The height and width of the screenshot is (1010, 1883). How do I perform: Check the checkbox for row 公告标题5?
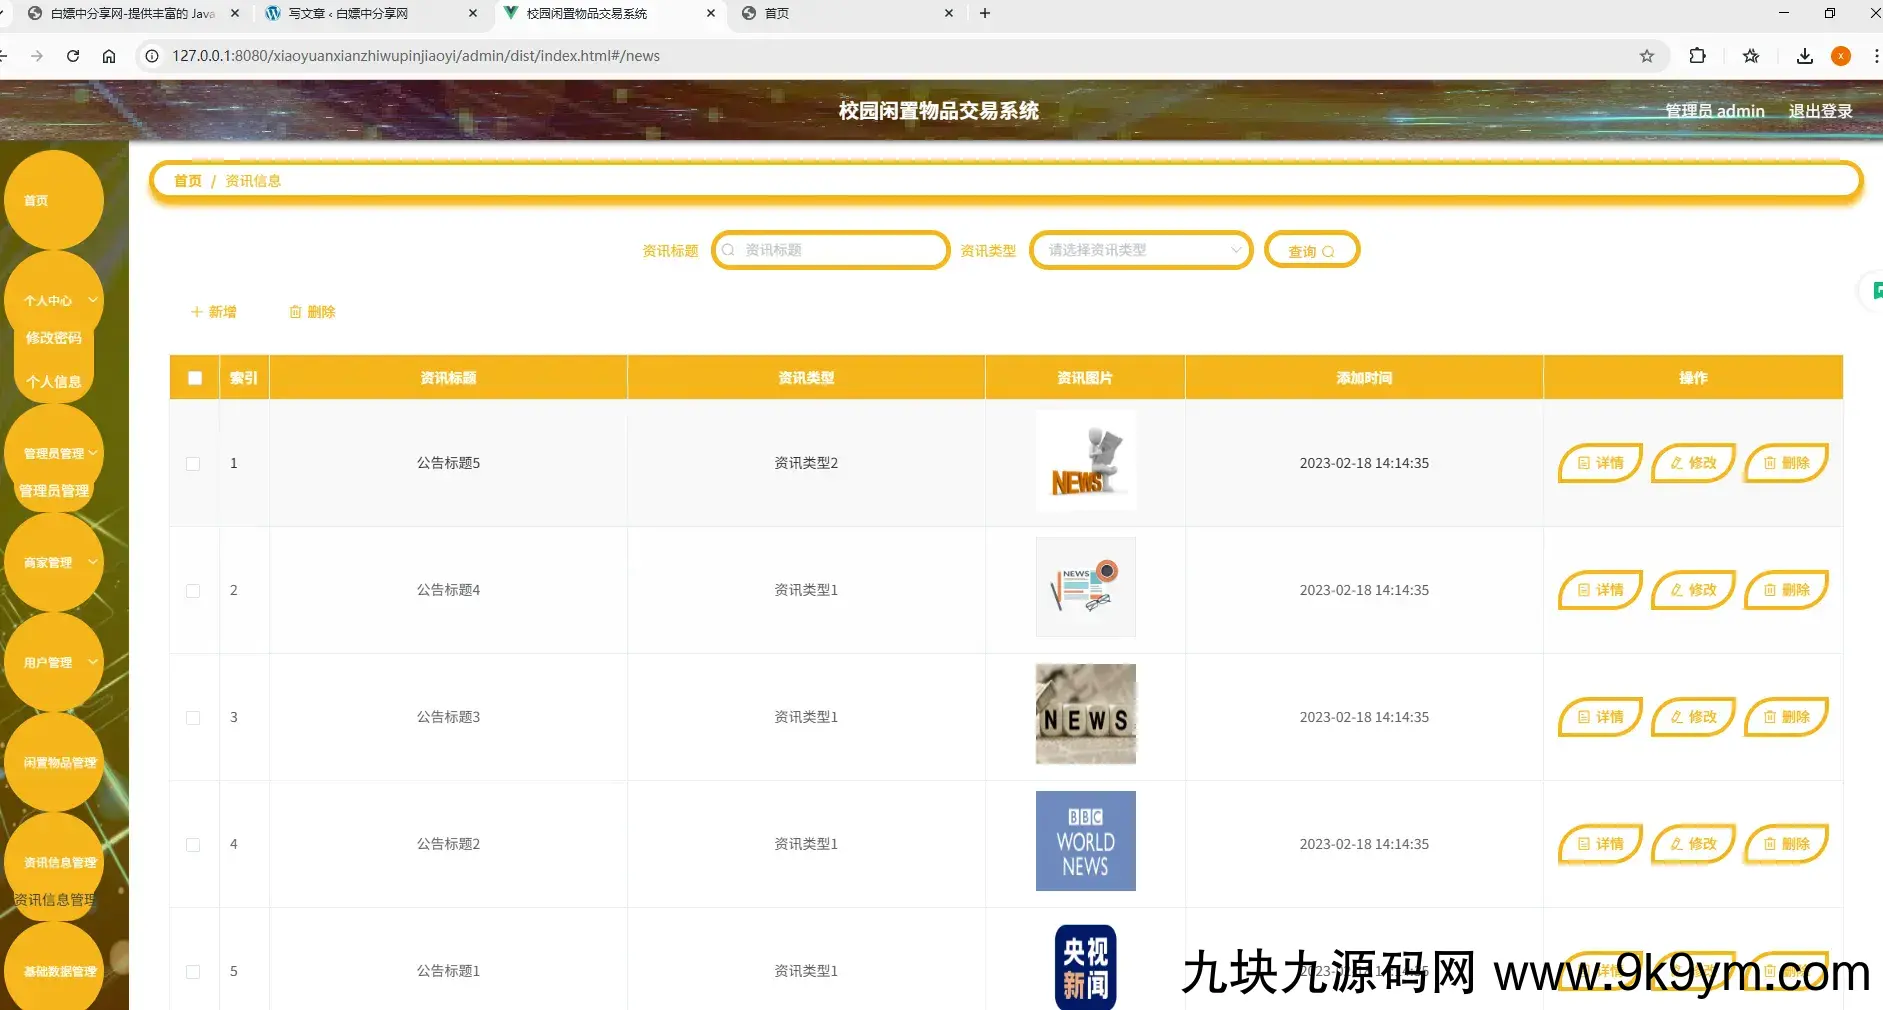point(193,464)
